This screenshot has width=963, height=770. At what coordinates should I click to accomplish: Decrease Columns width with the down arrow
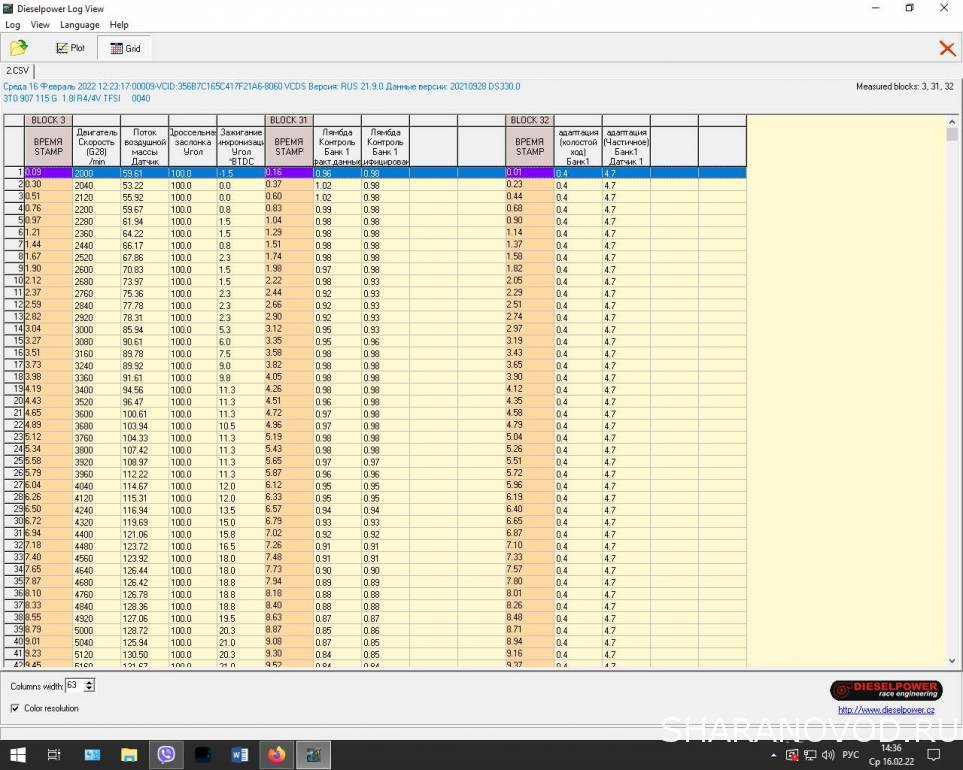tap(90, 689)
